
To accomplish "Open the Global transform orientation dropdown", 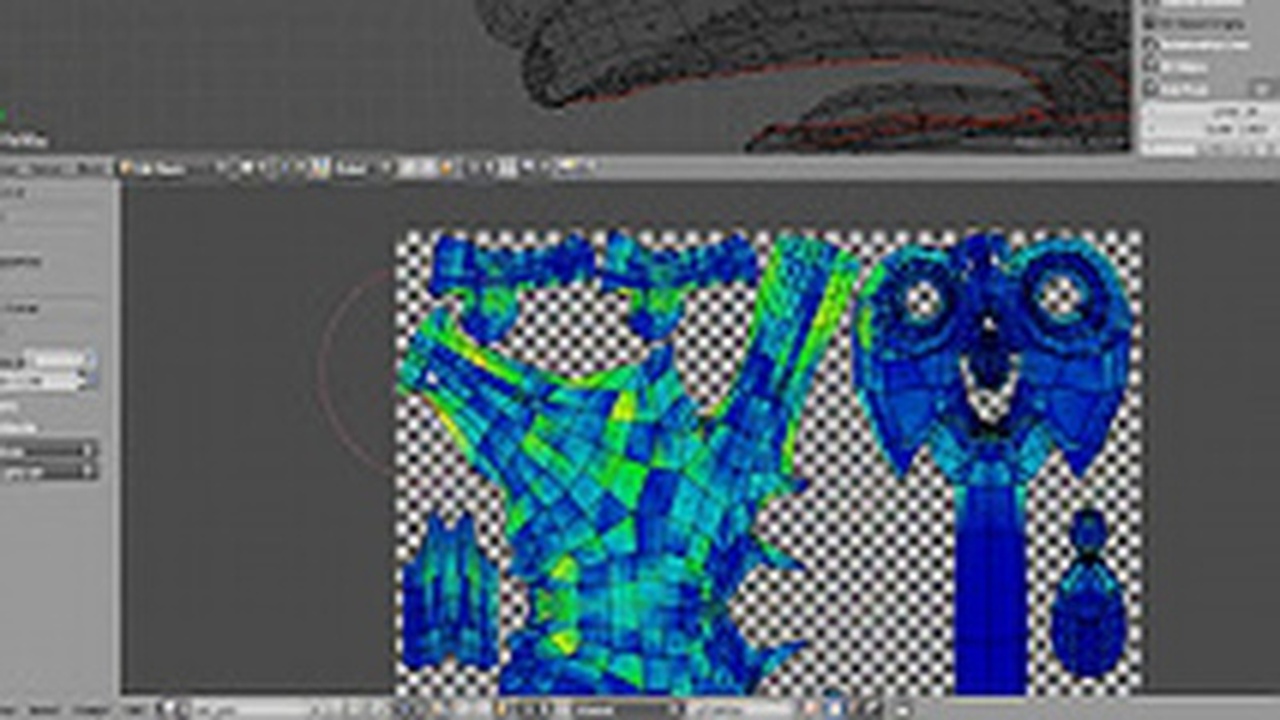I will 352,169.
